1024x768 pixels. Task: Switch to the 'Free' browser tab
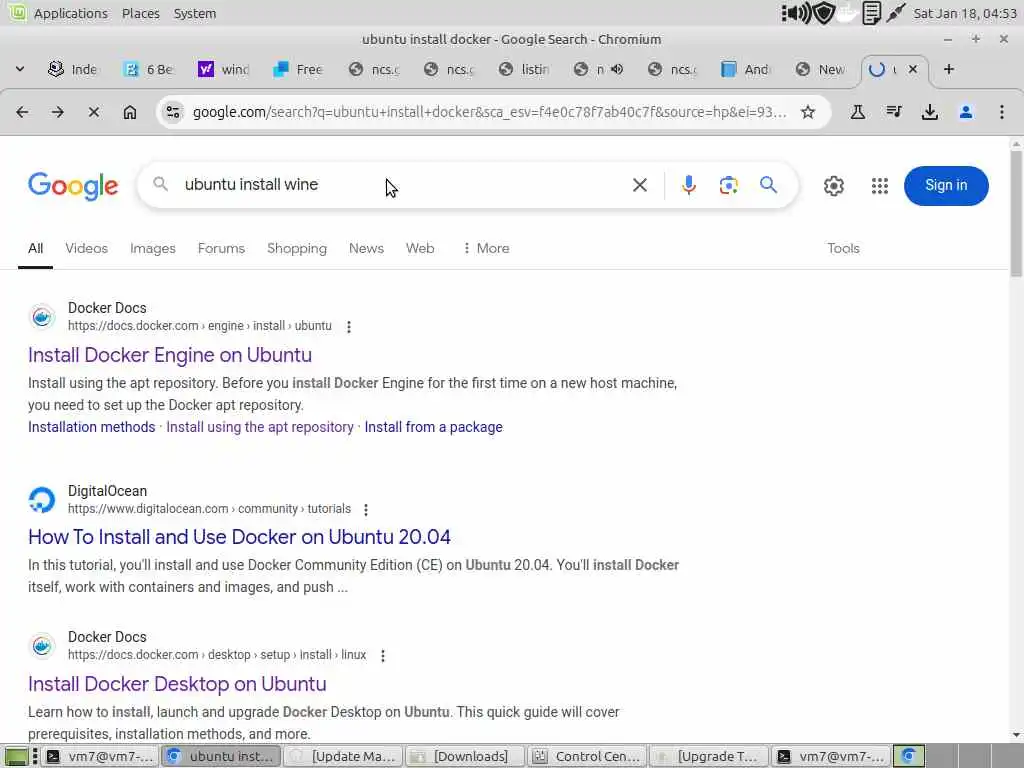pos(298,69)
